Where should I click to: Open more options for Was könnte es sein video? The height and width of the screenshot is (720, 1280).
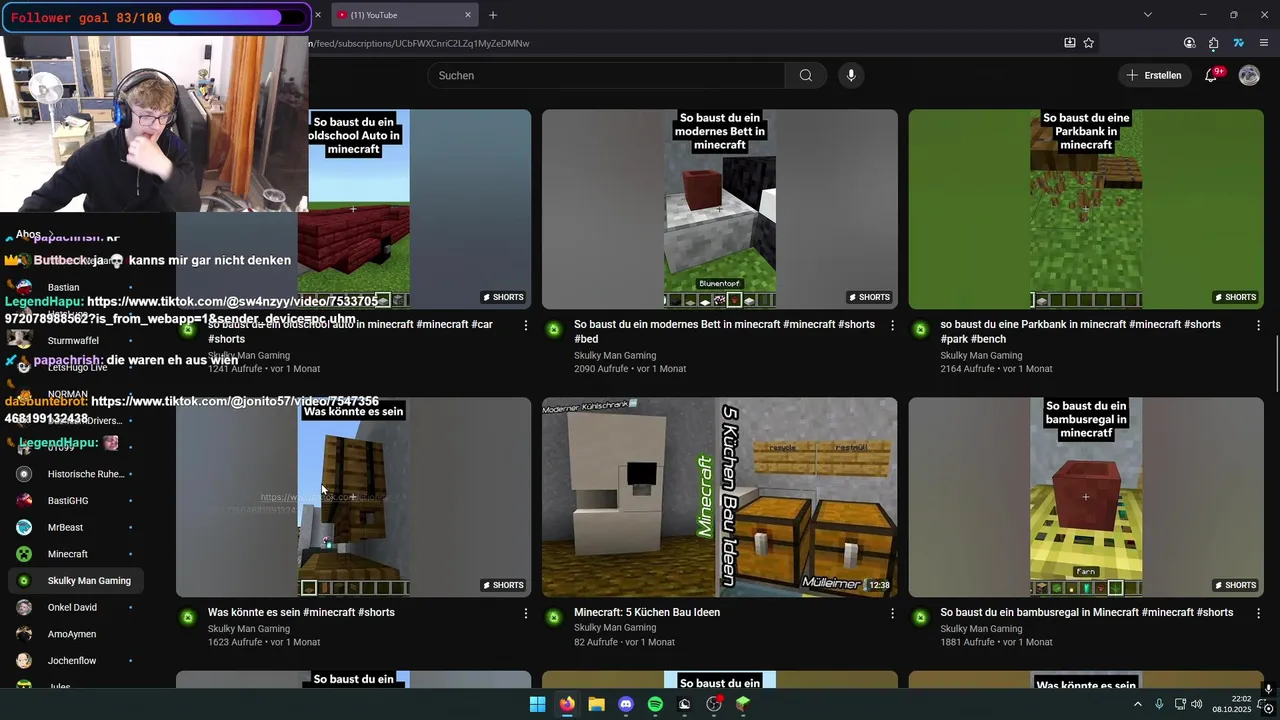526,613
